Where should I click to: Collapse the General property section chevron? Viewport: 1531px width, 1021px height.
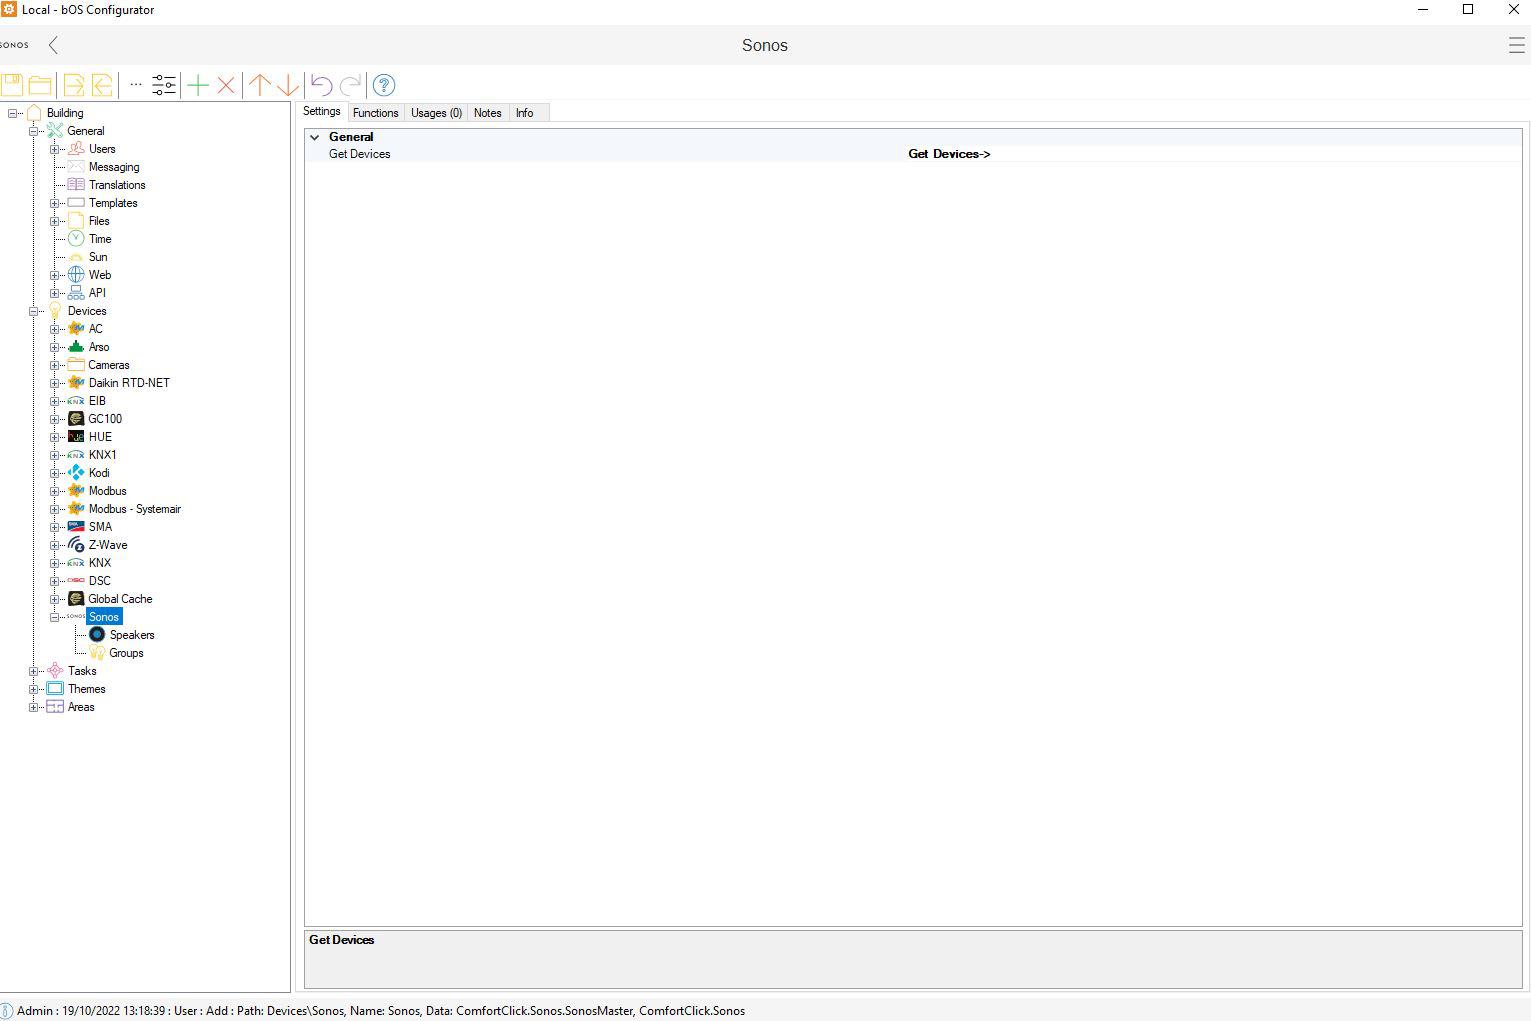[315, 137]
